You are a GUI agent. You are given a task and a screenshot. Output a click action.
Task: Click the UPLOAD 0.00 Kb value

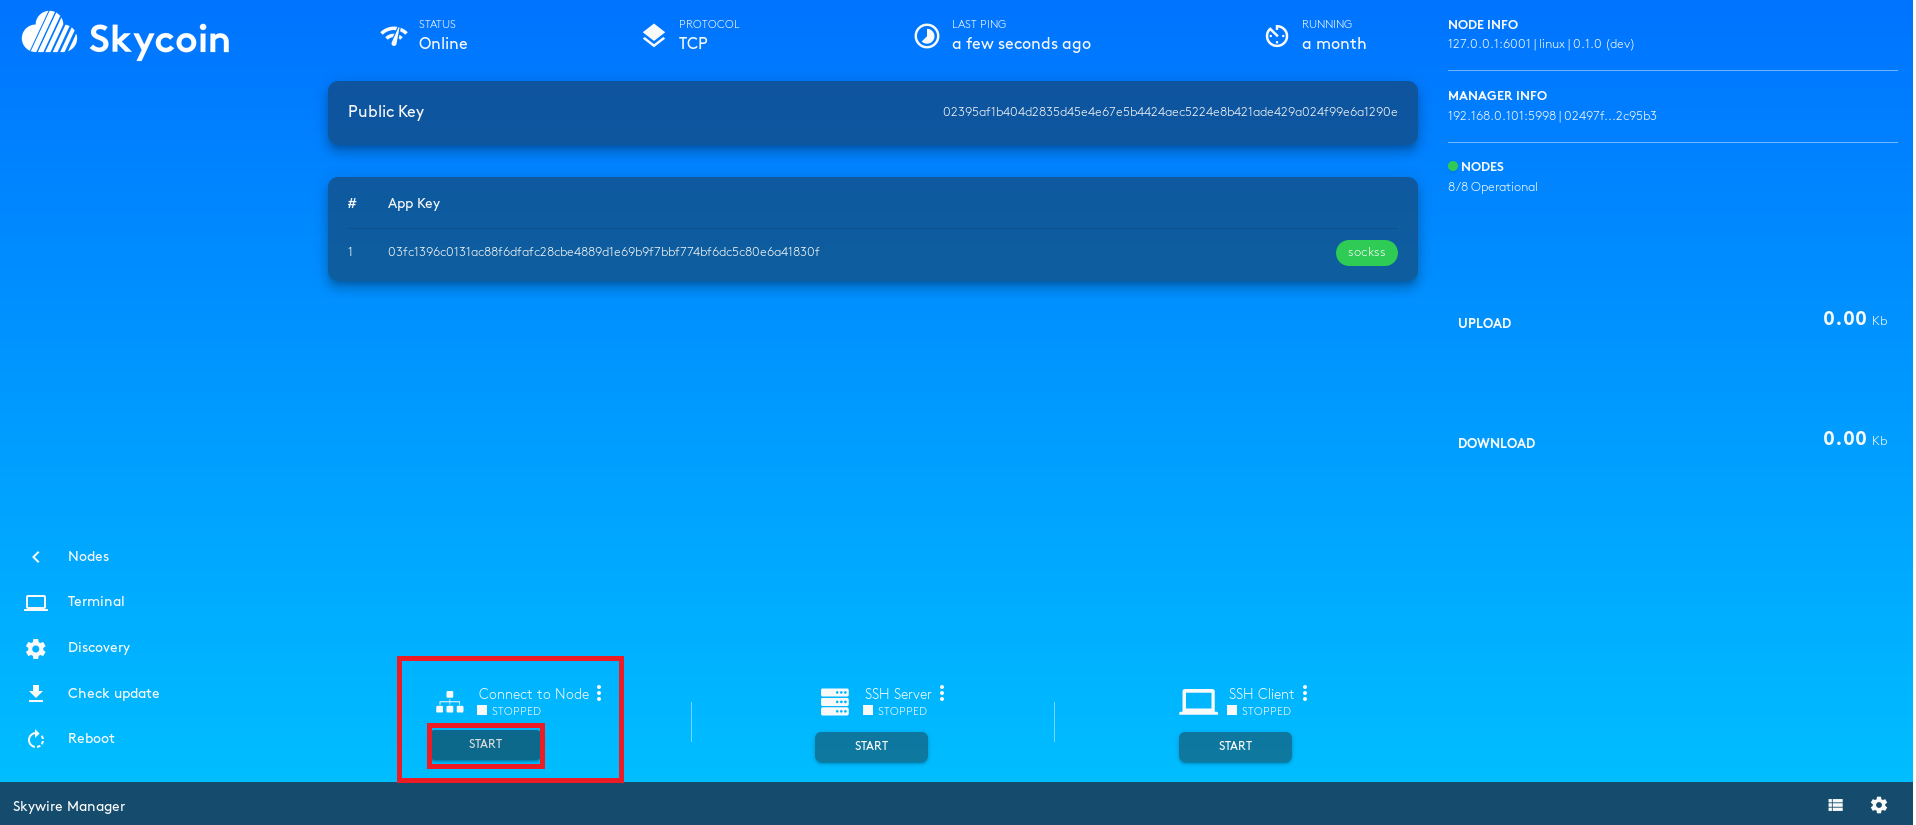click(1855, 319)
